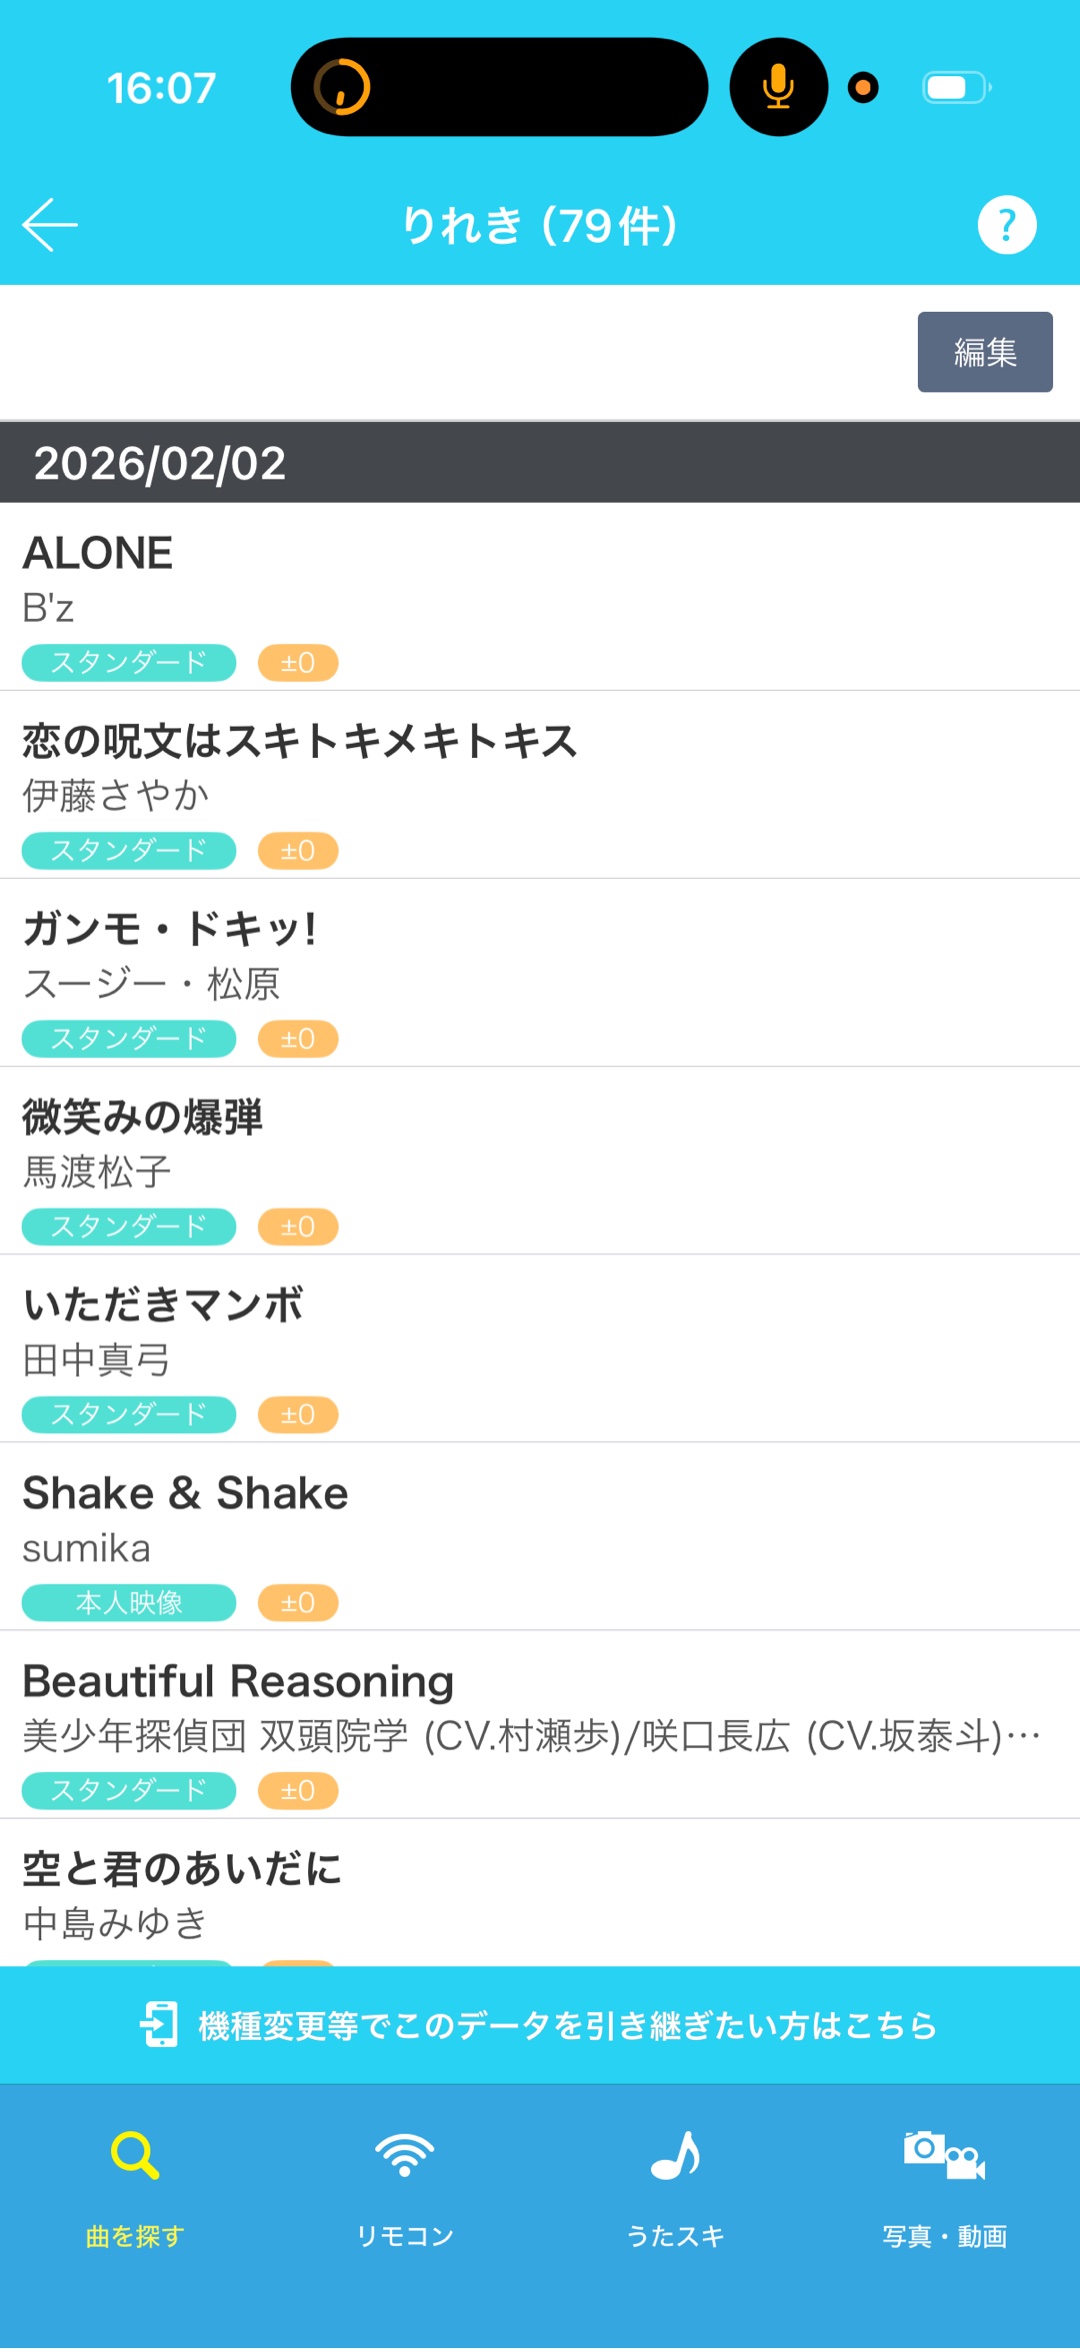Tap the 本人映像 tag on Shake & Shake
1080x2349 pixels.
tap(129, 1603)
